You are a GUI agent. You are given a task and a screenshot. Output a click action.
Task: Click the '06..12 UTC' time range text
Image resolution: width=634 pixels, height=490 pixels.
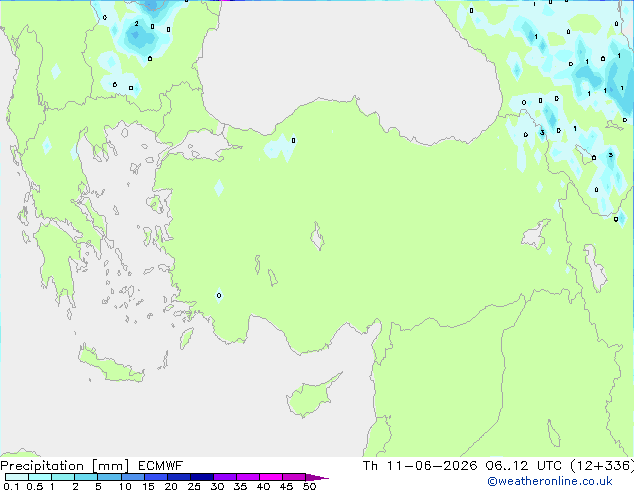[x=524, y=466]
